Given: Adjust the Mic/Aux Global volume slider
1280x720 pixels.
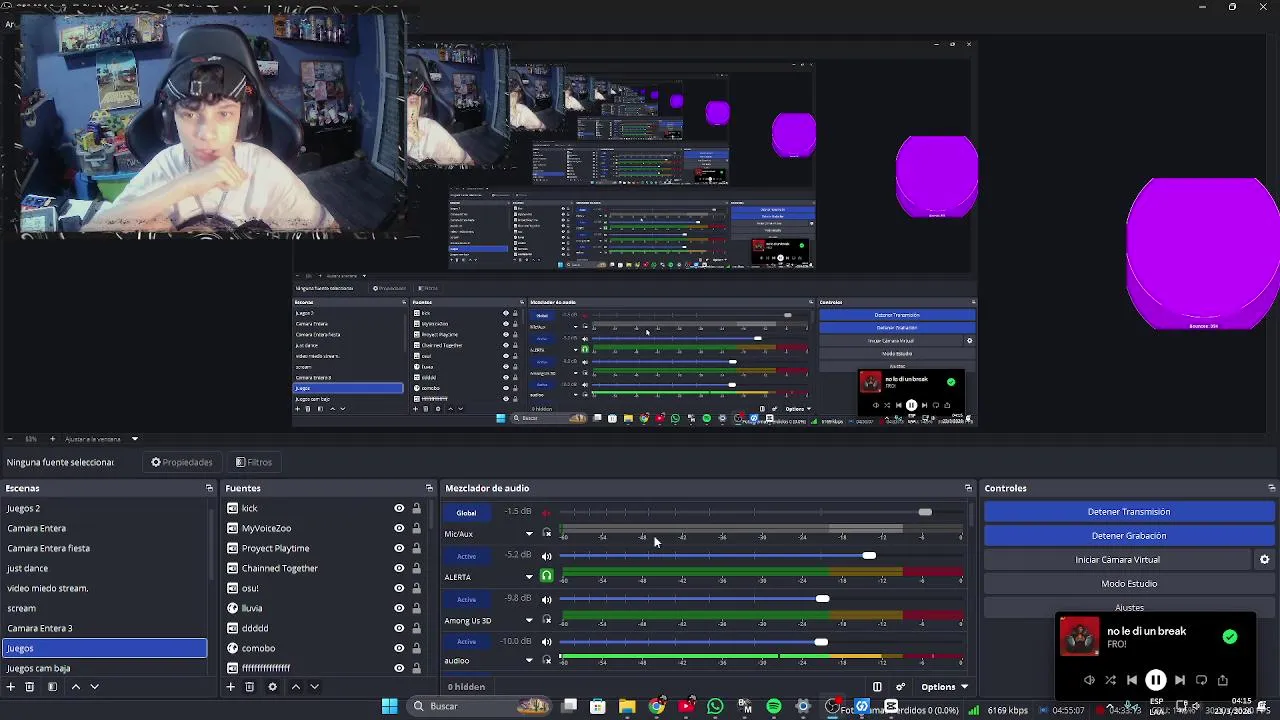Looking at the screenshot, I should tap(925, 513).
